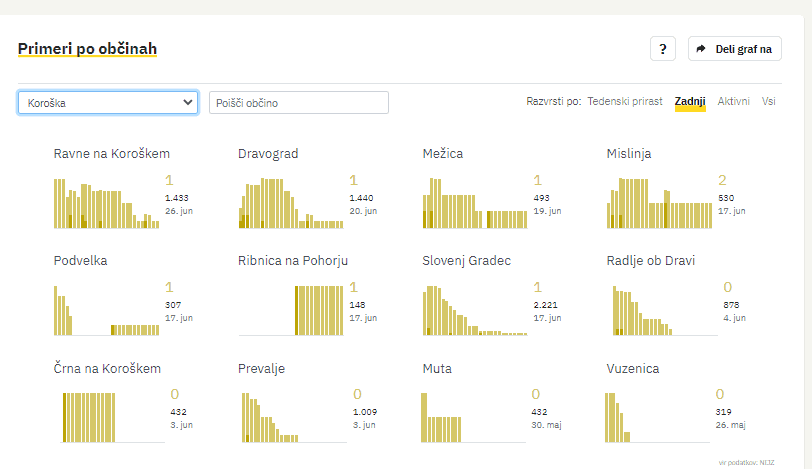Click the 'Deli graf na' button
The height and width of the screenshot is (469, 812).
(735, 49)
